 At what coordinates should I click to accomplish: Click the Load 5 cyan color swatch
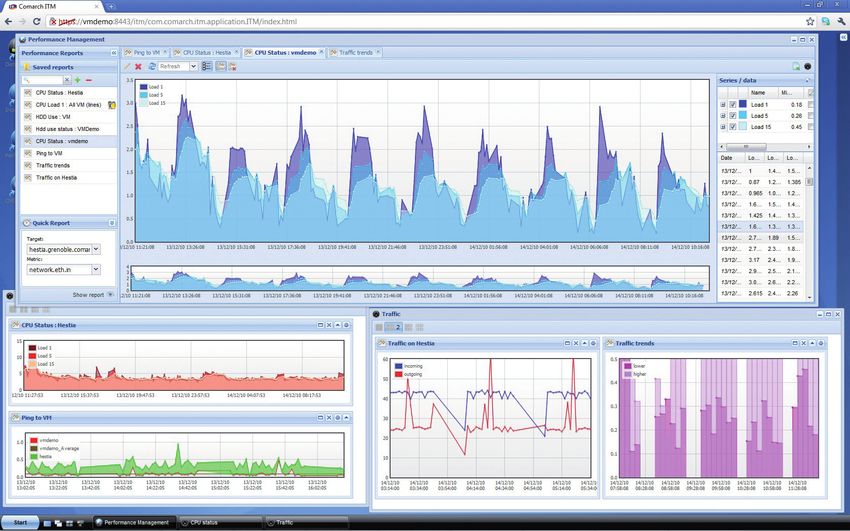743,115
